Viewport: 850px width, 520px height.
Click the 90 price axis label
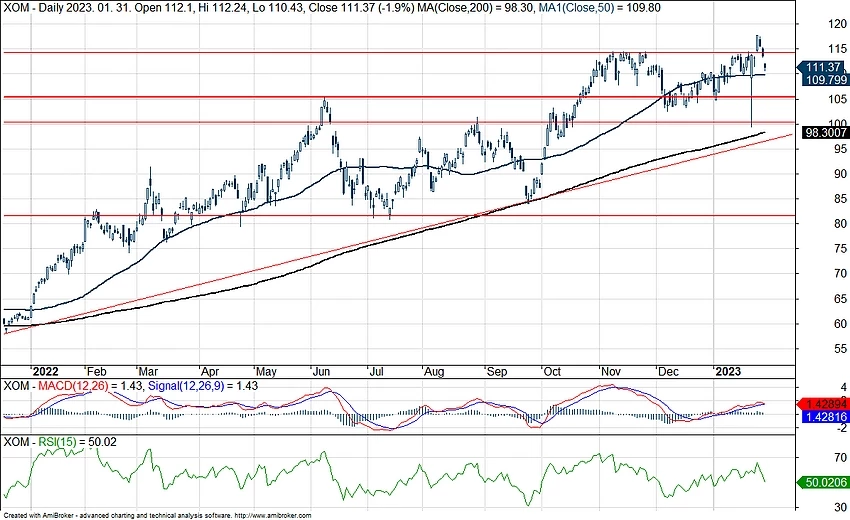pyautogui.click(x=840, y=174)
